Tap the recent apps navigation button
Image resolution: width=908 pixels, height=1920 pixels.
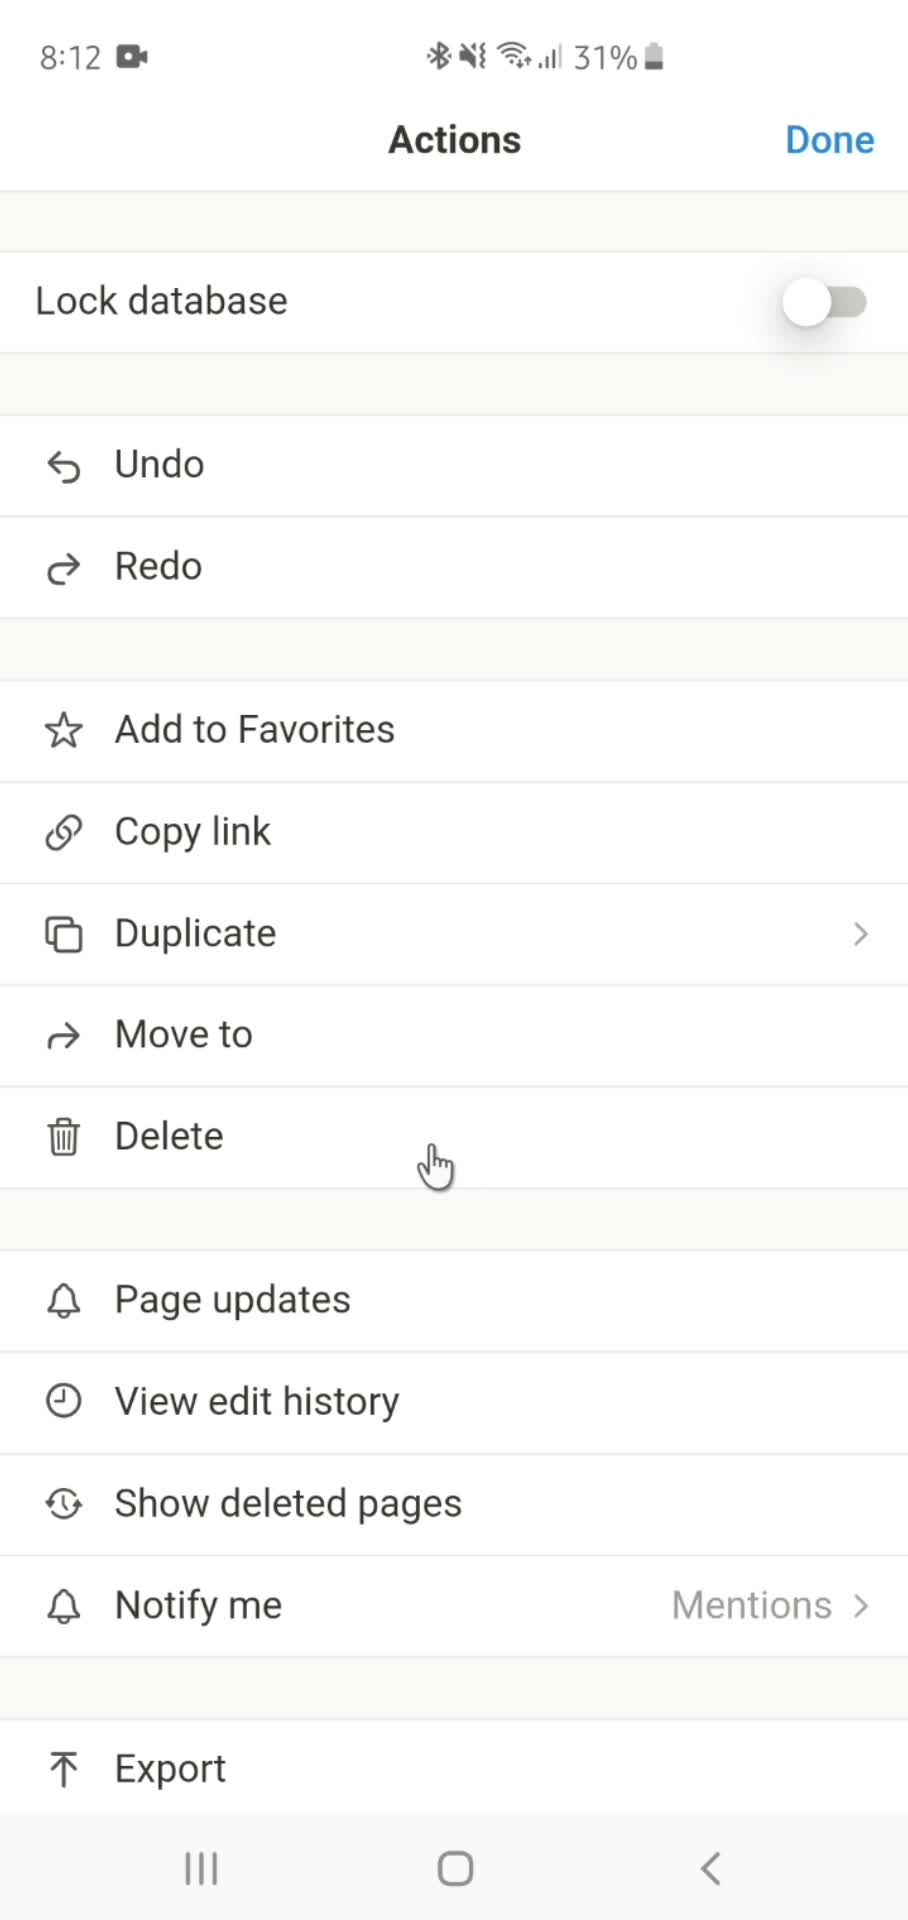(x=200, y=1868)
